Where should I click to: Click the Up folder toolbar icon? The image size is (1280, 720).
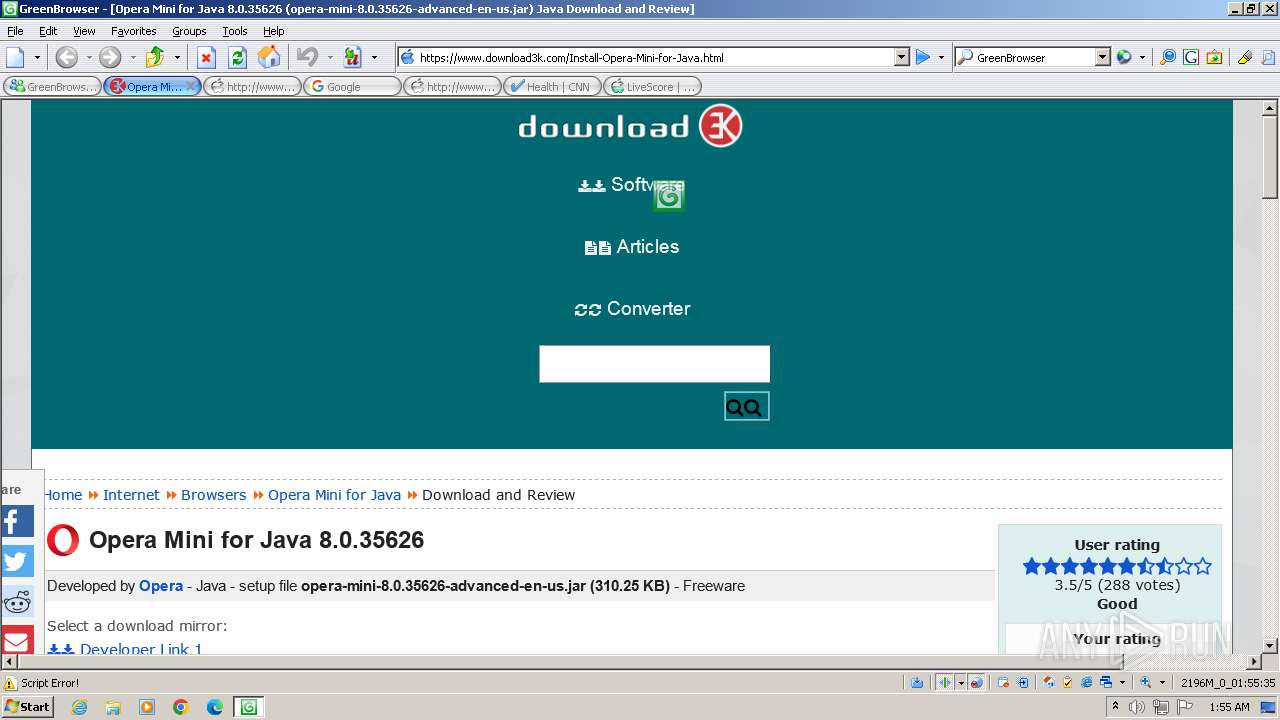coord(155,57)
